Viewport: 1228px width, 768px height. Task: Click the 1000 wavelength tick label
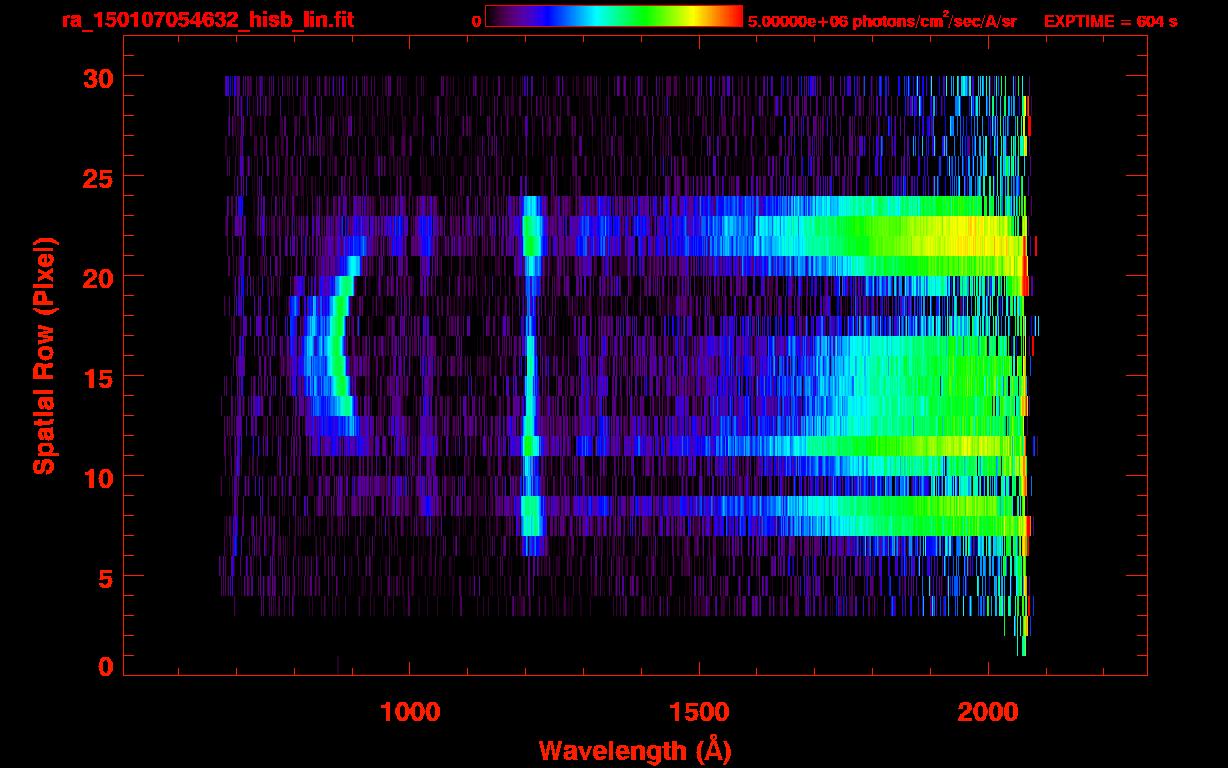(410, 712)
